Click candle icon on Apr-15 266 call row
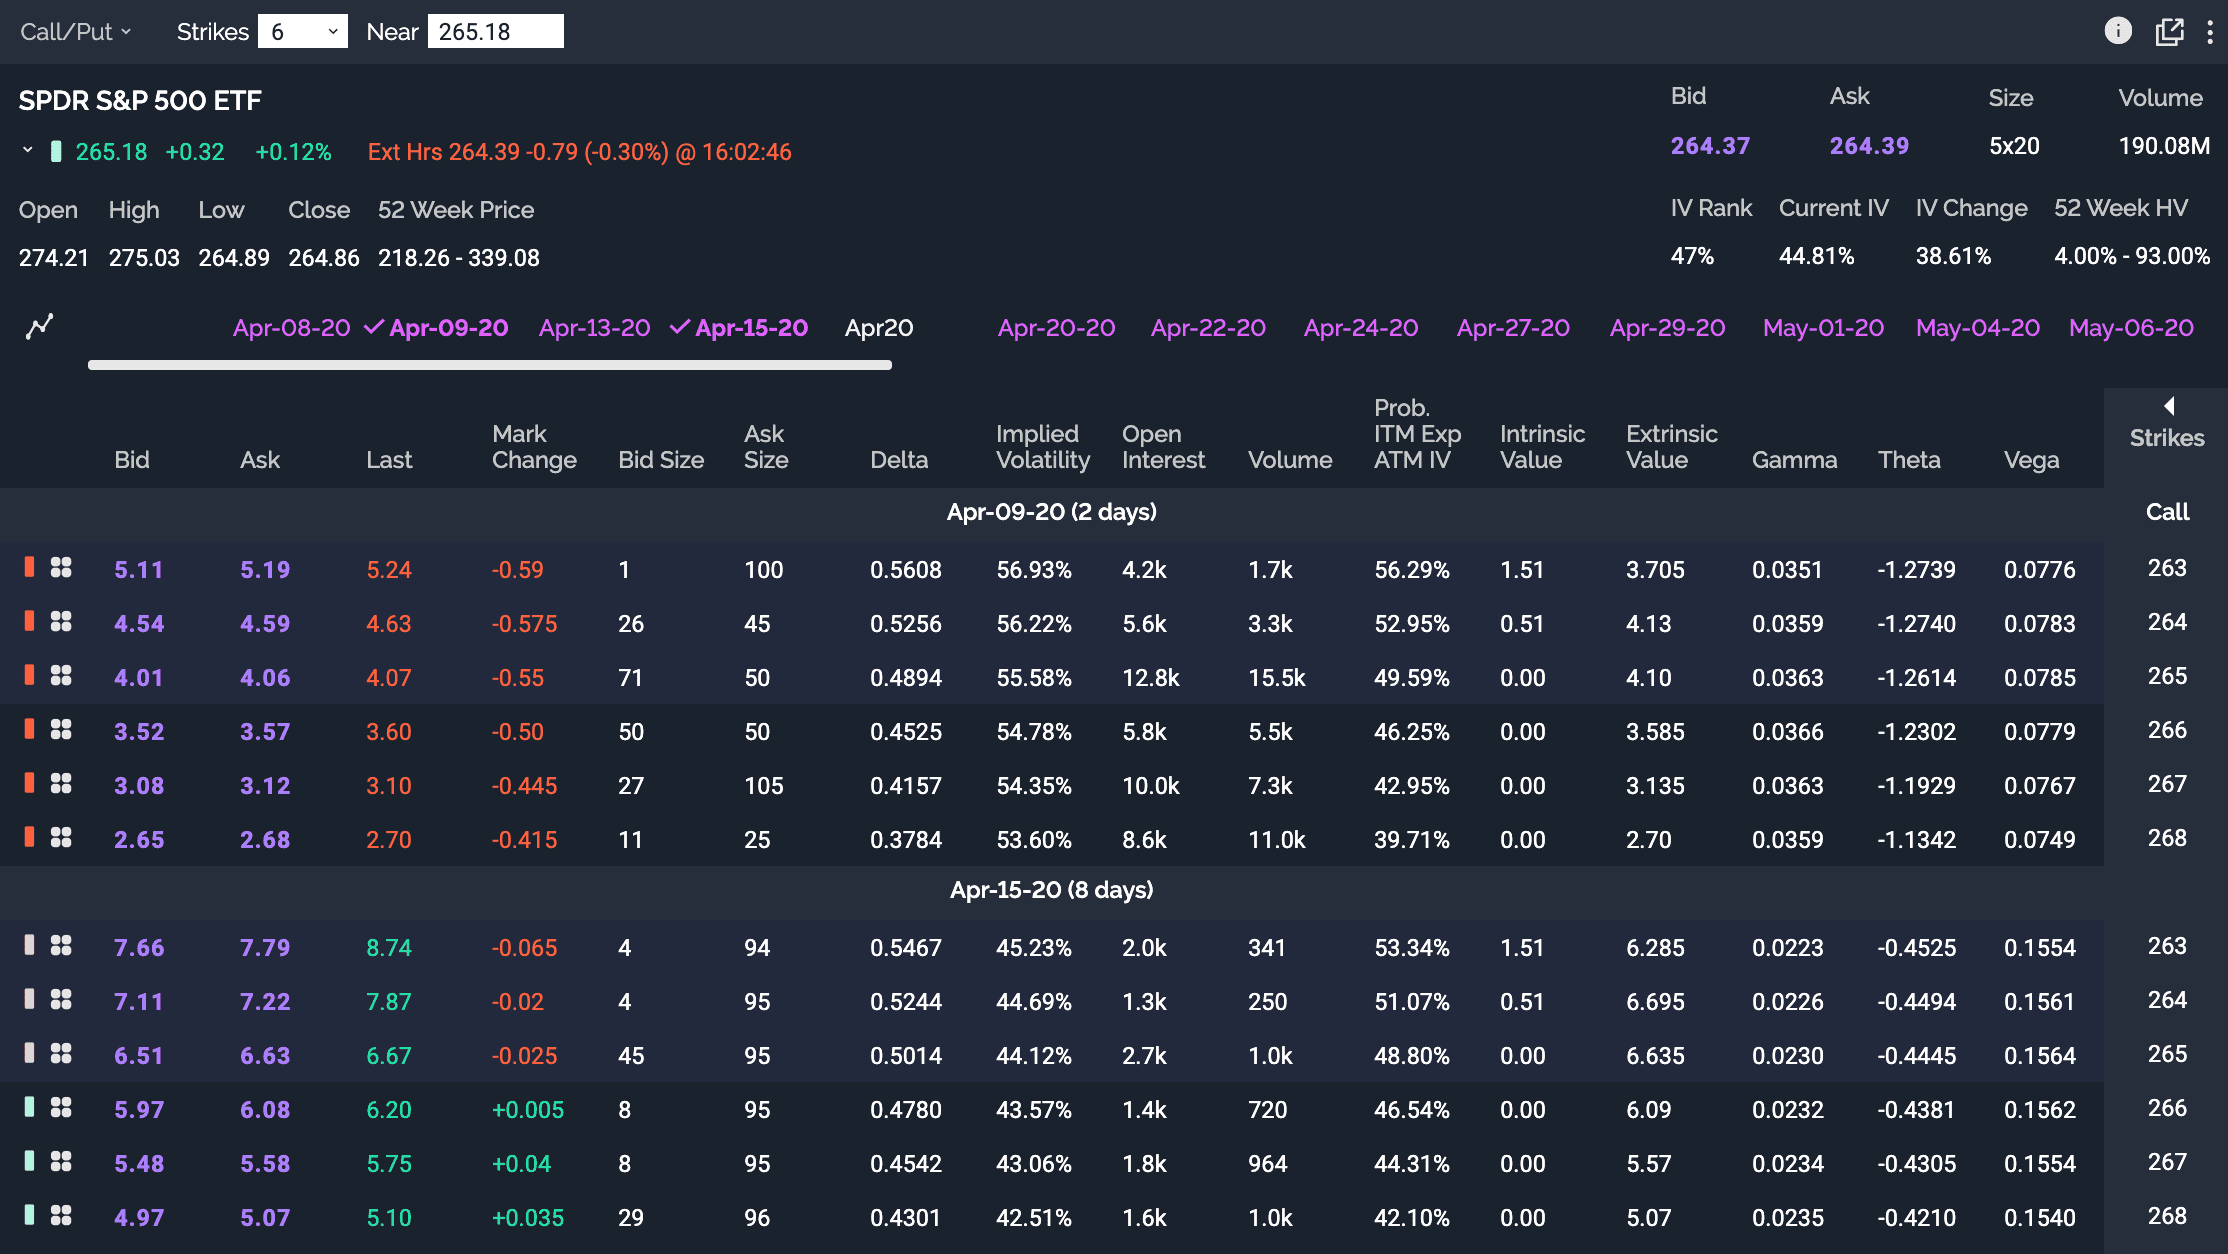 coord(30,1108)
